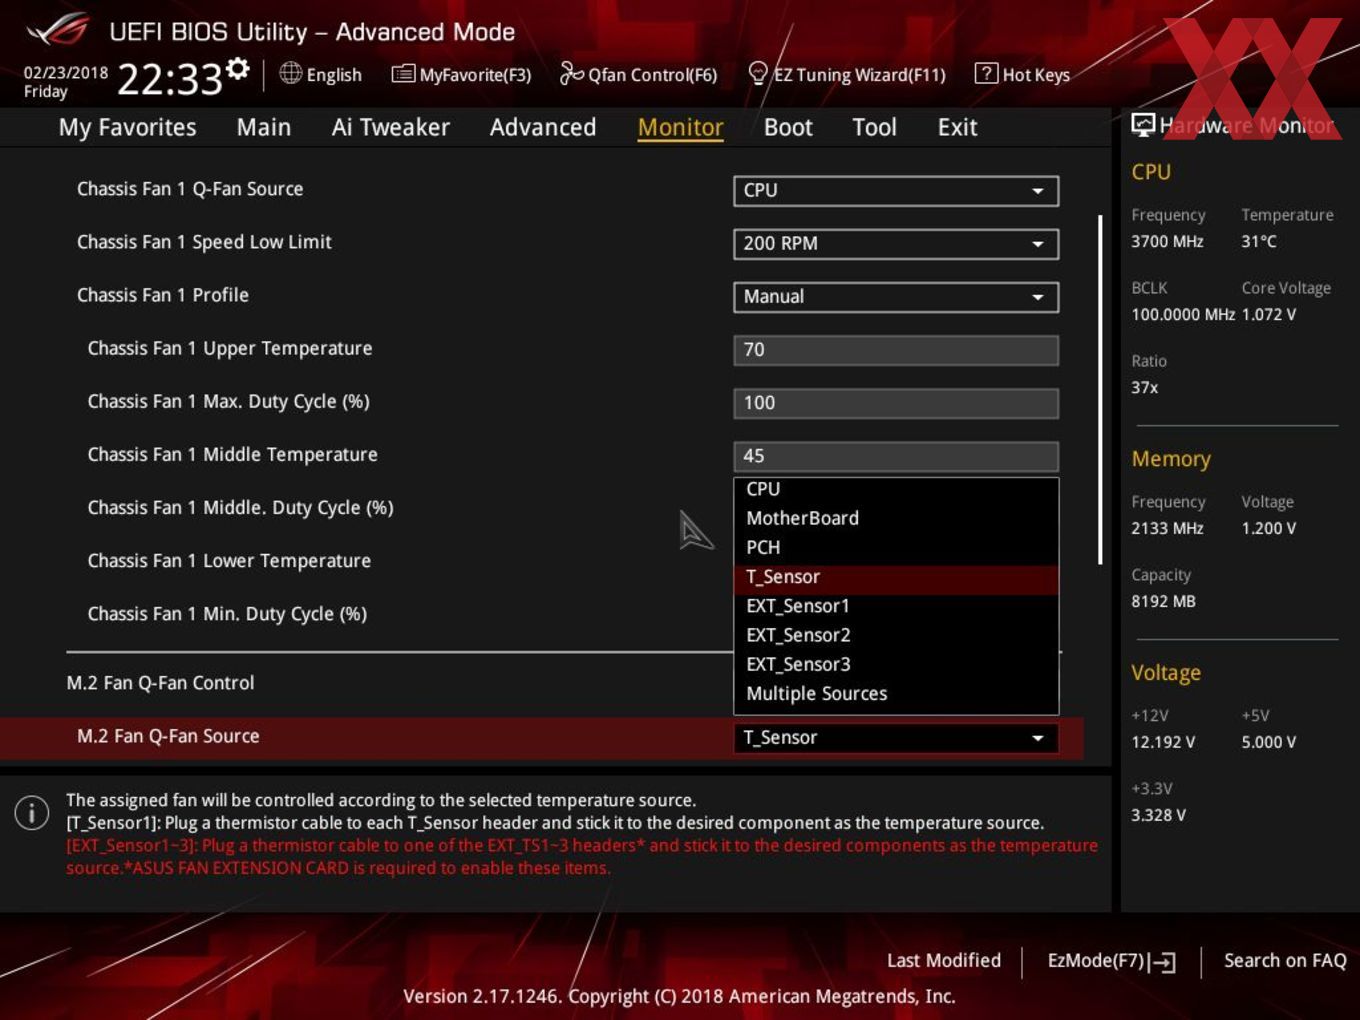Click the M.2 Fan Q-Fan Source row label
The image size is (1360, 1020).
tap(168, 736)
